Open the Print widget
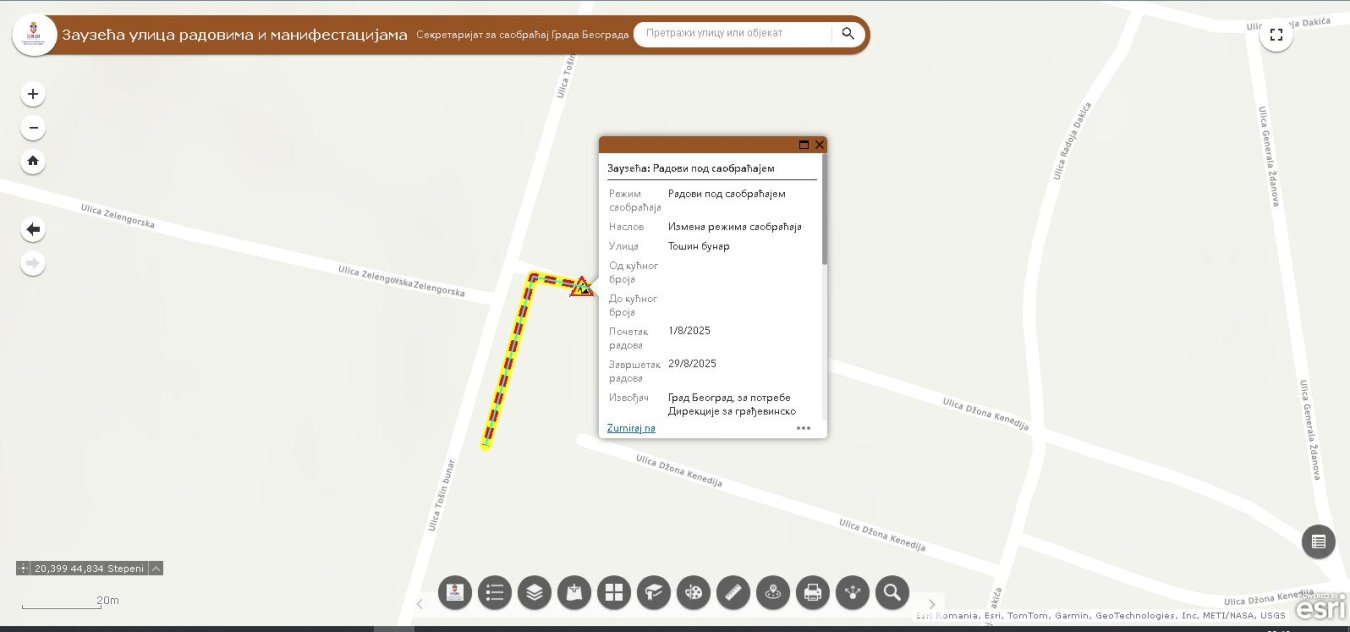This screenshot has height=632, width=1350. tap(812, 592)
